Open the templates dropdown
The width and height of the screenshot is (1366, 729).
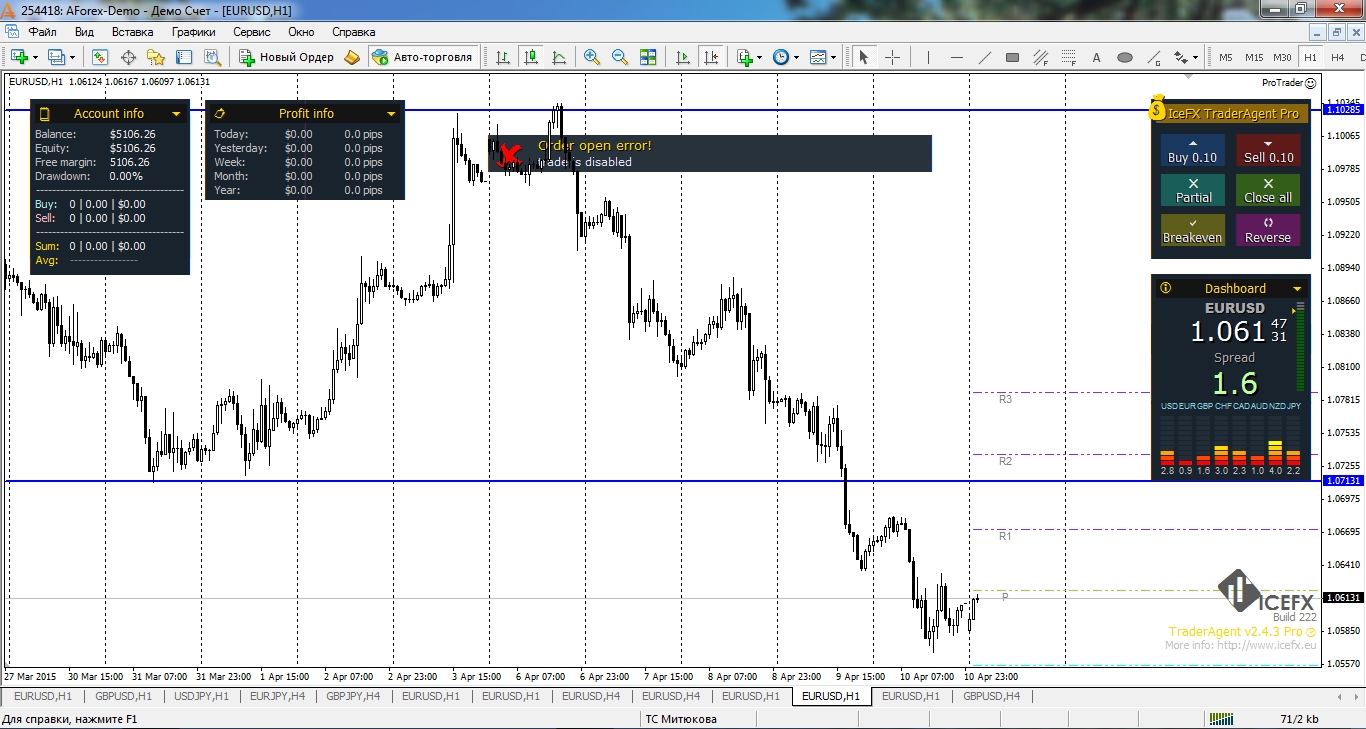pos(834,57)
